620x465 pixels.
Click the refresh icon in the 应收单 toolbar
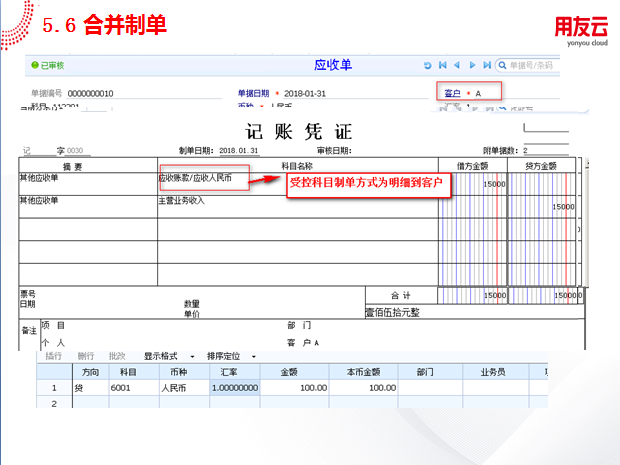[x=427, y=65]
